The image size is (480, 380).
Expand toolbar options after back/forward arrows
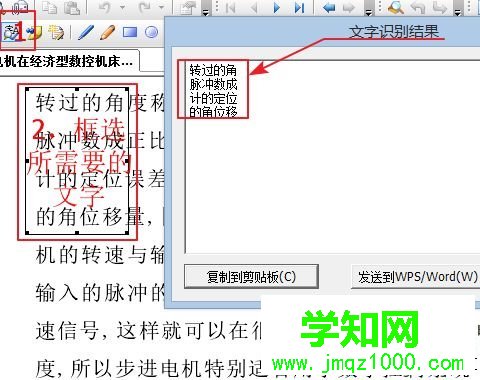coord(368,10)
